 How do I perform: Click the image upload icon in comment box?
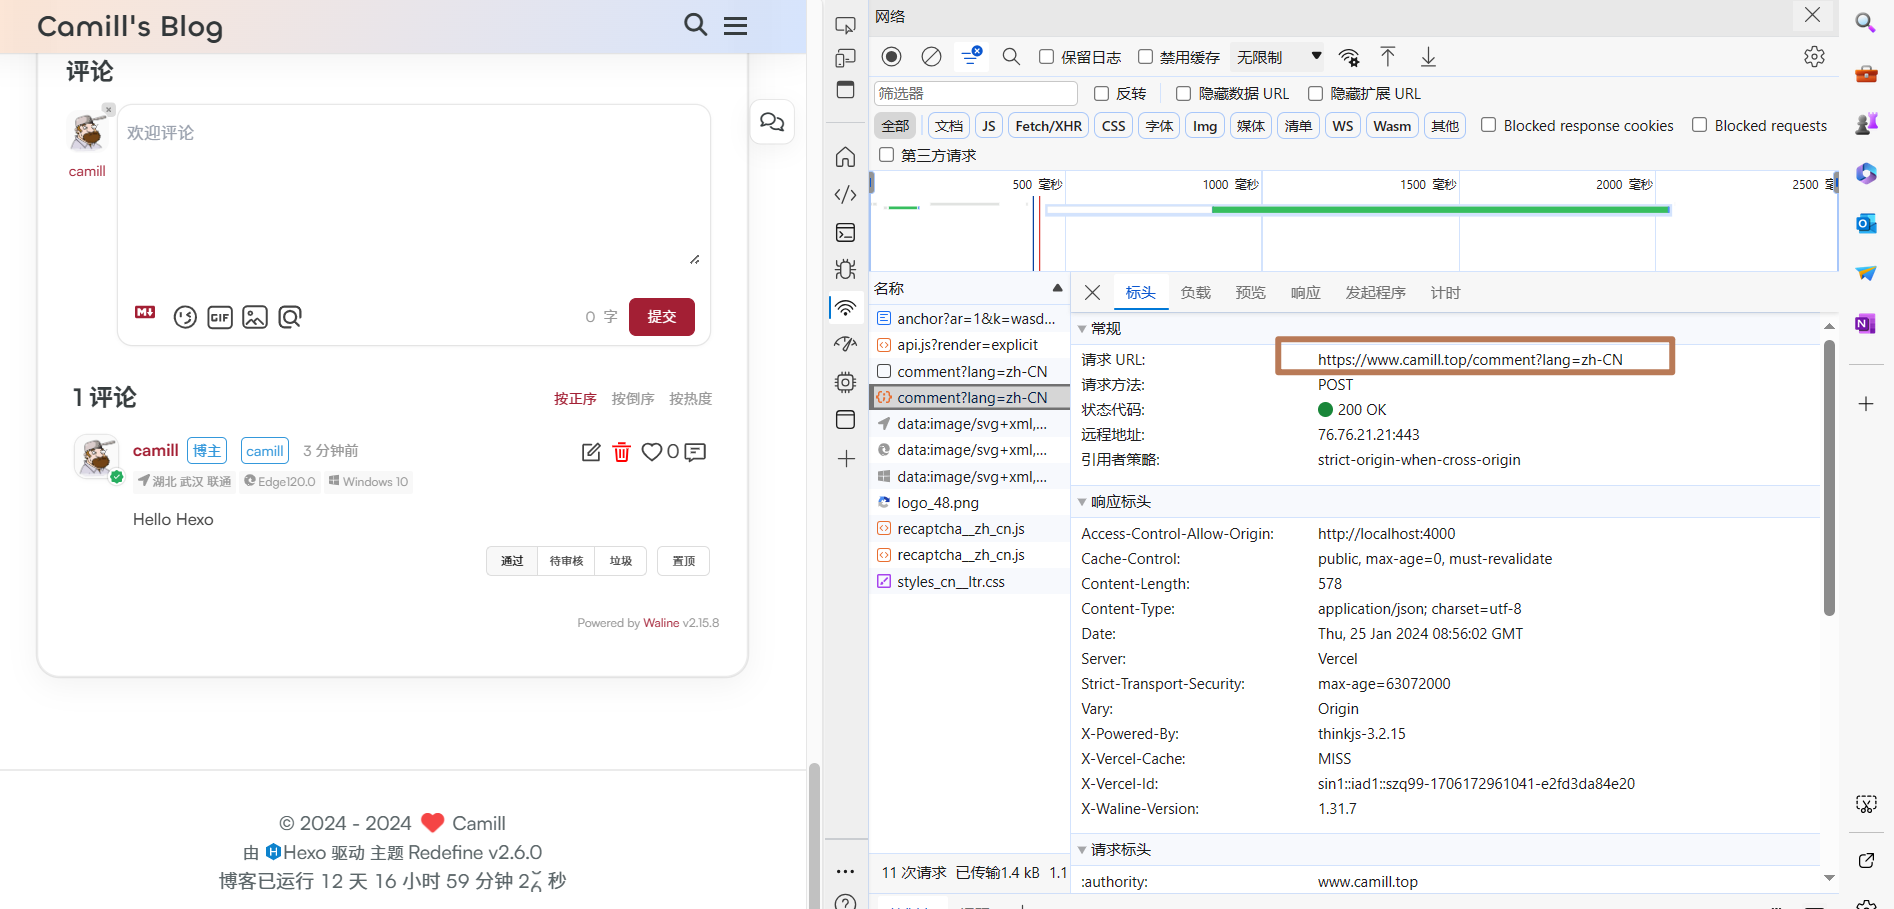click(x=255, y=317)
